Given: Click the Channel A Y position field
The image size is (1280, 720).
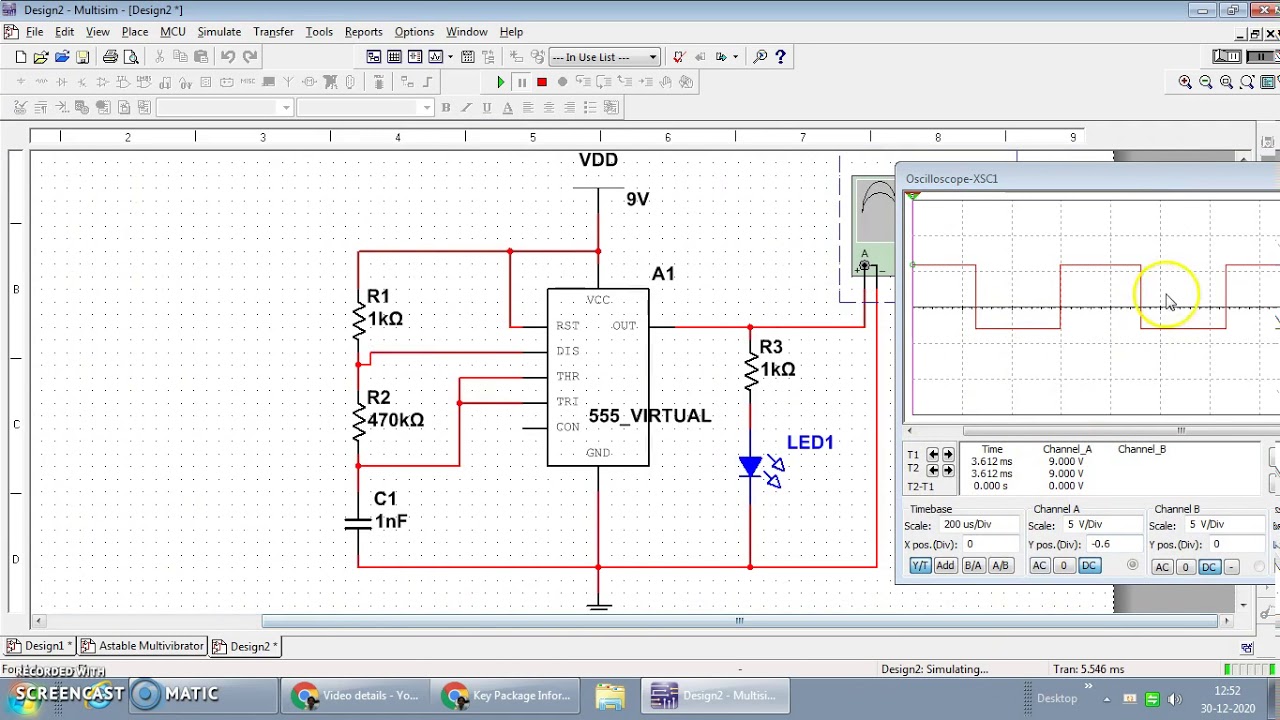Looking at the screenshot, I should (x=1116, y=544).
